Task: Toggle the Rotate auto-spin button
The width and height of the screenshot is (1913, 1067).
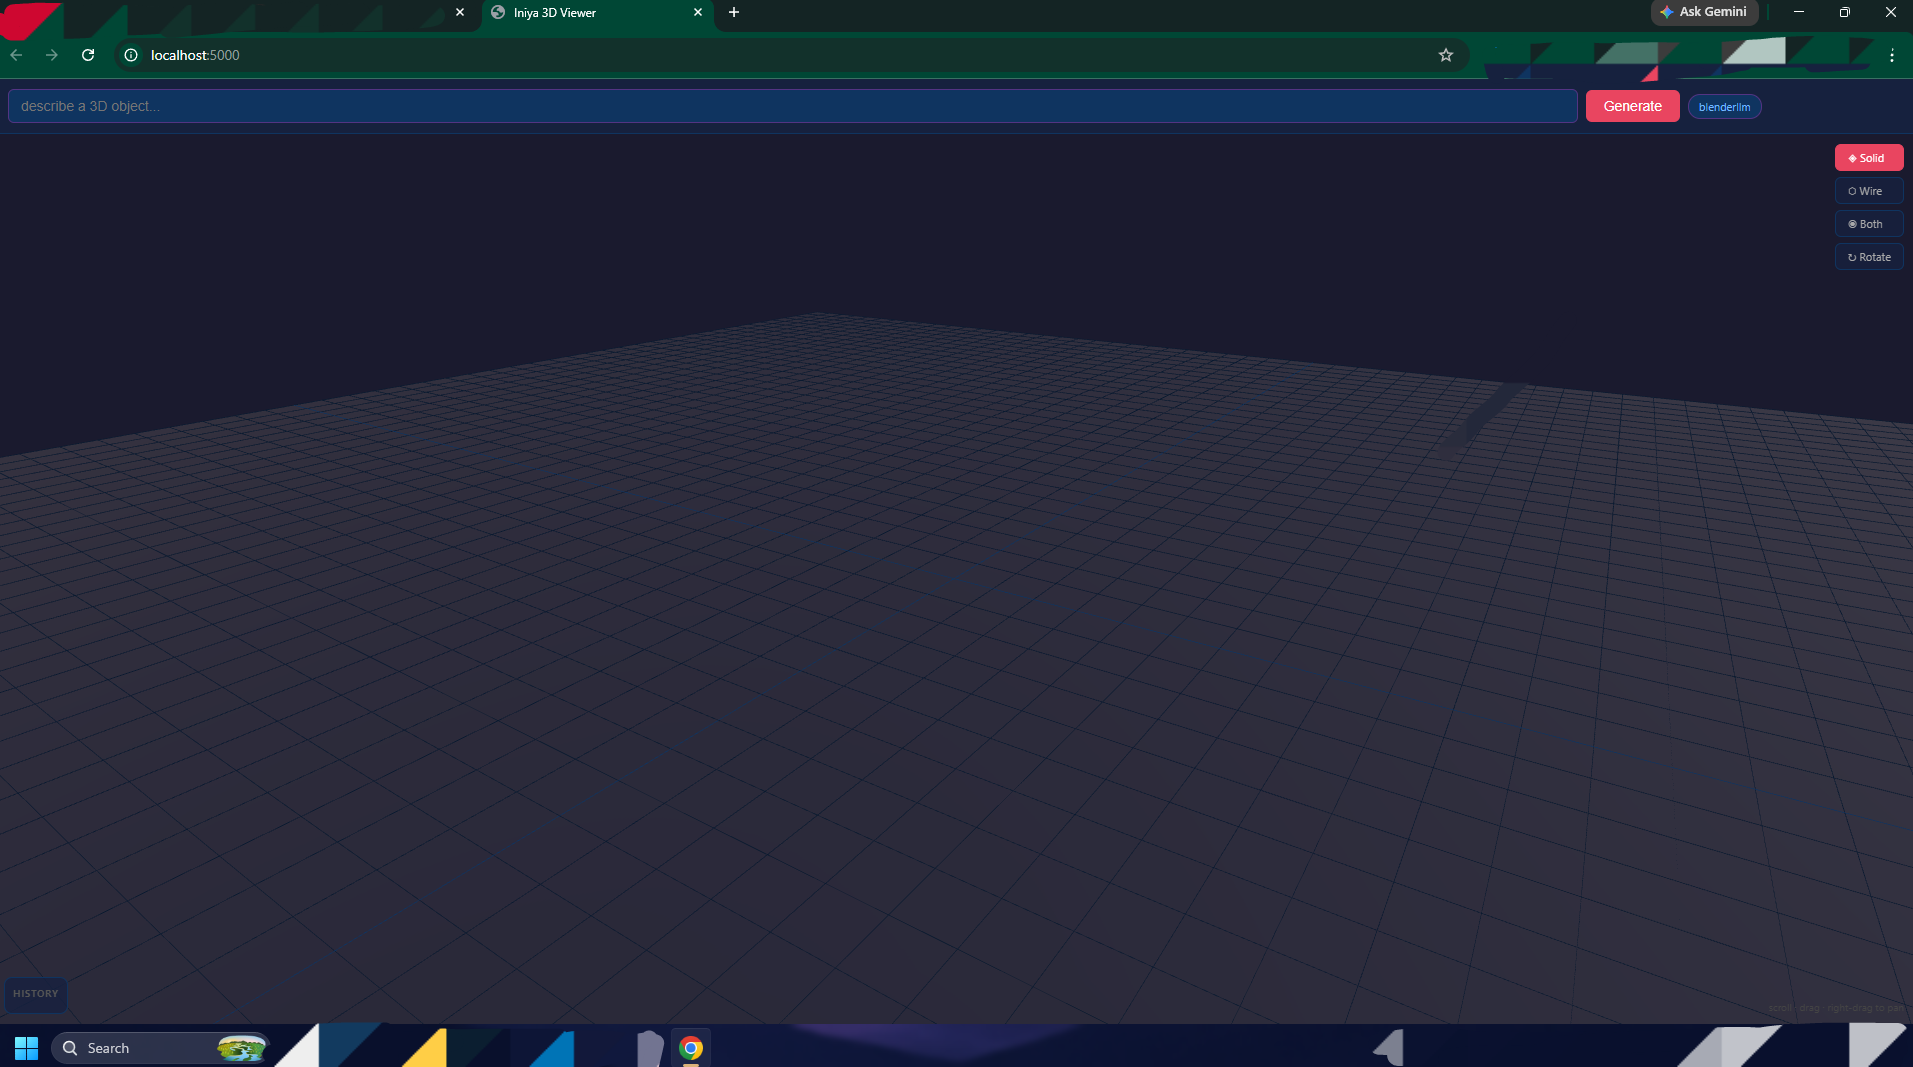Action: [x=1868, y=257]
